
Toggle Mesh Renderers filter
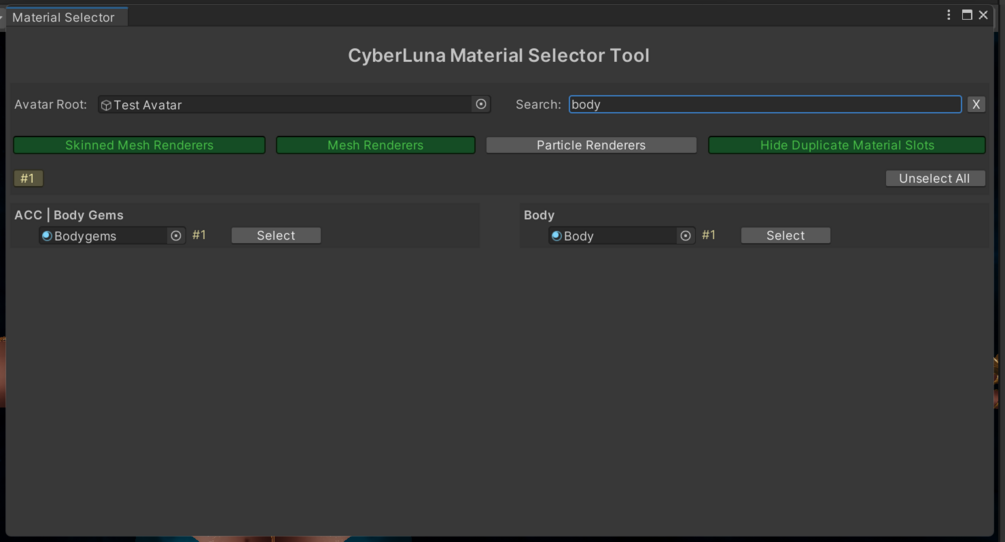376,145
